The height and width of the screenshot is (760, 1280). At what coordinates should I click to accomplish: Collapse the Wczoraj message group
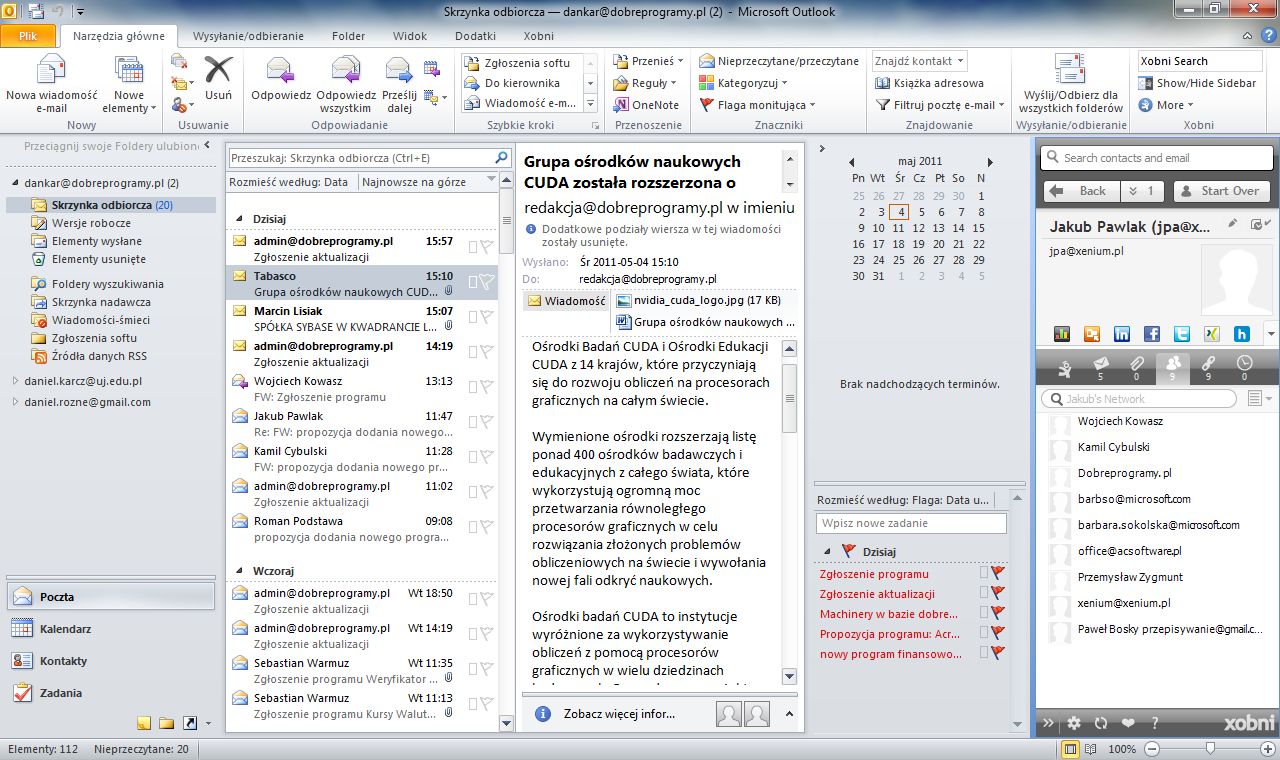coord(239,570)
